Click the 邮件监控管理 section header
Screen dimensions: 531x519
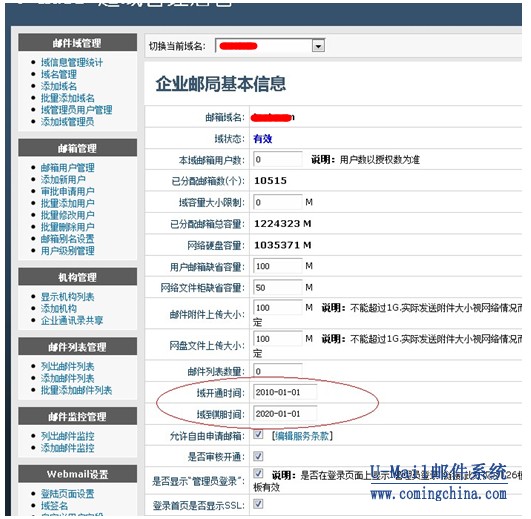click(x=78, y=416)
